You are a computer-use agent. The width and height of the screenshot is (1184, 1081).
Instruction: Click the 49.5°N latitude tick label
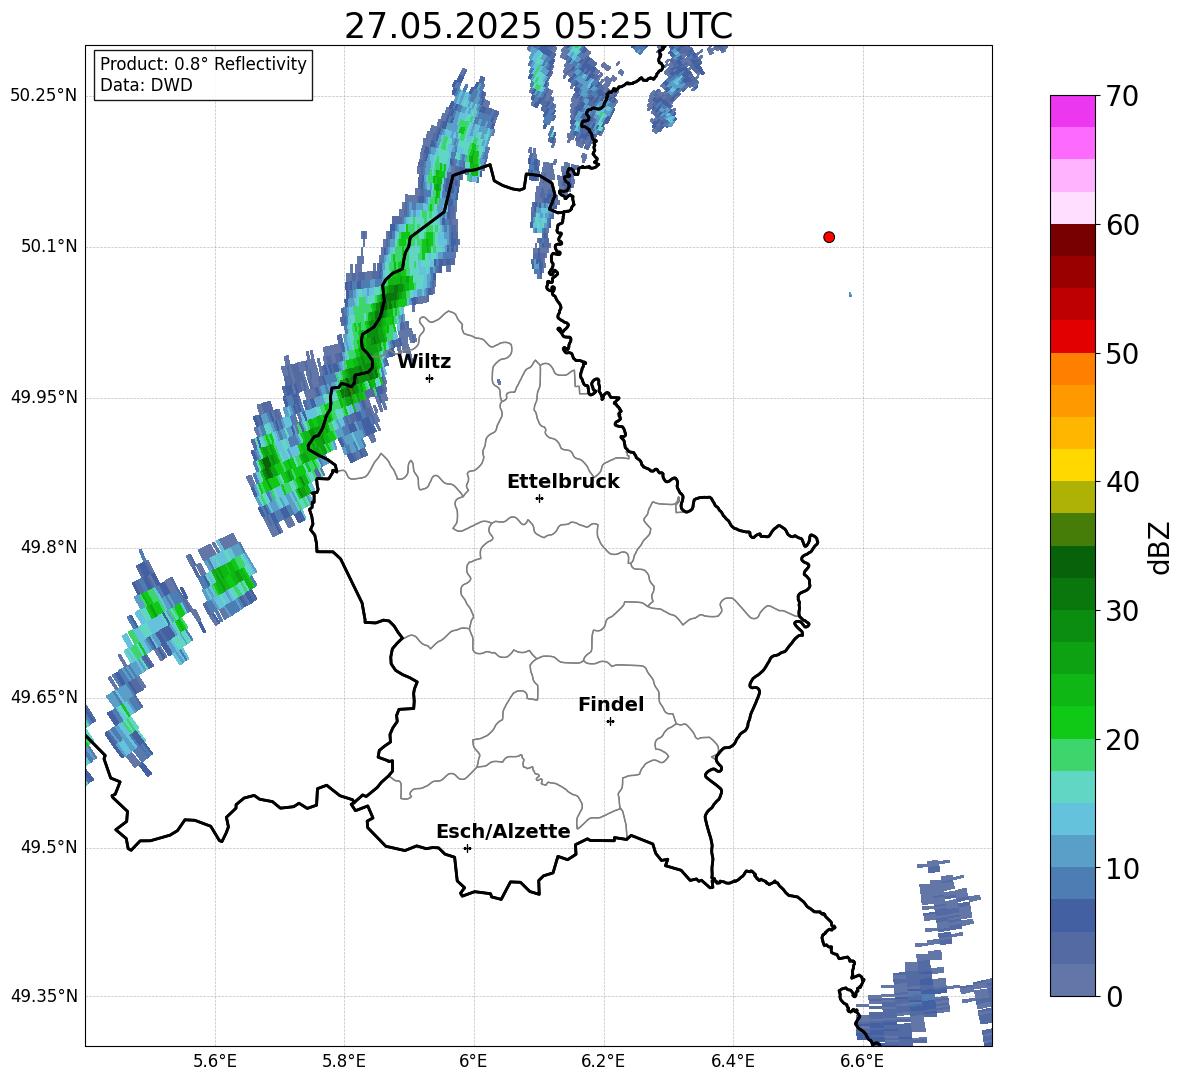click(x=48, y=847)
